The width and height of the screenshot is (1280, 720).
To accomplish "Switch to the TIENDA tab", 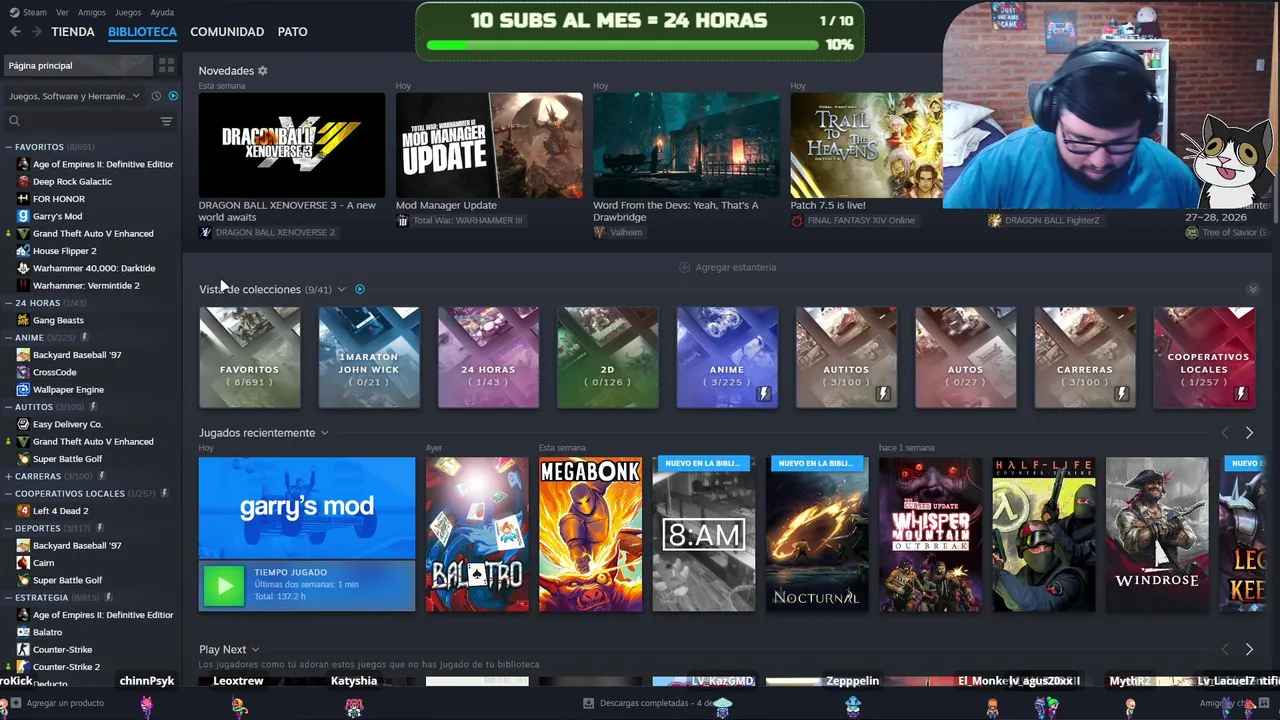I will [73, 32].
